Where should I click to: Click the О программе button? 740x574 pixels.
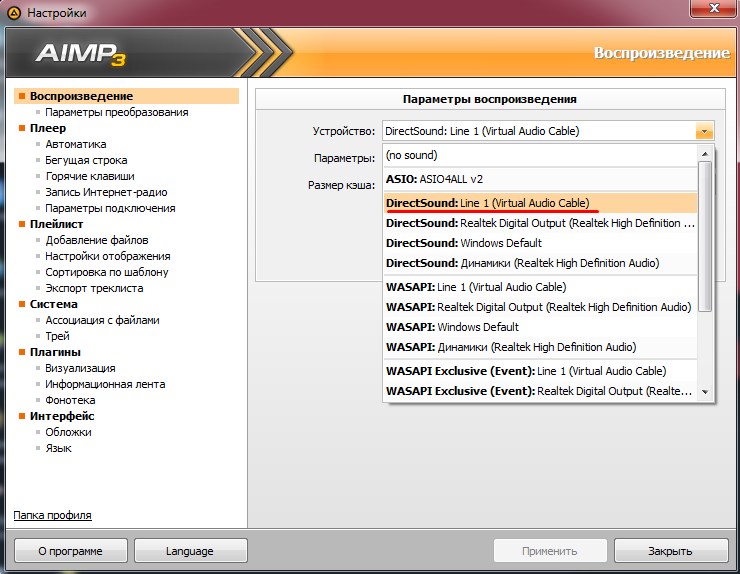(x=71, y=551)
